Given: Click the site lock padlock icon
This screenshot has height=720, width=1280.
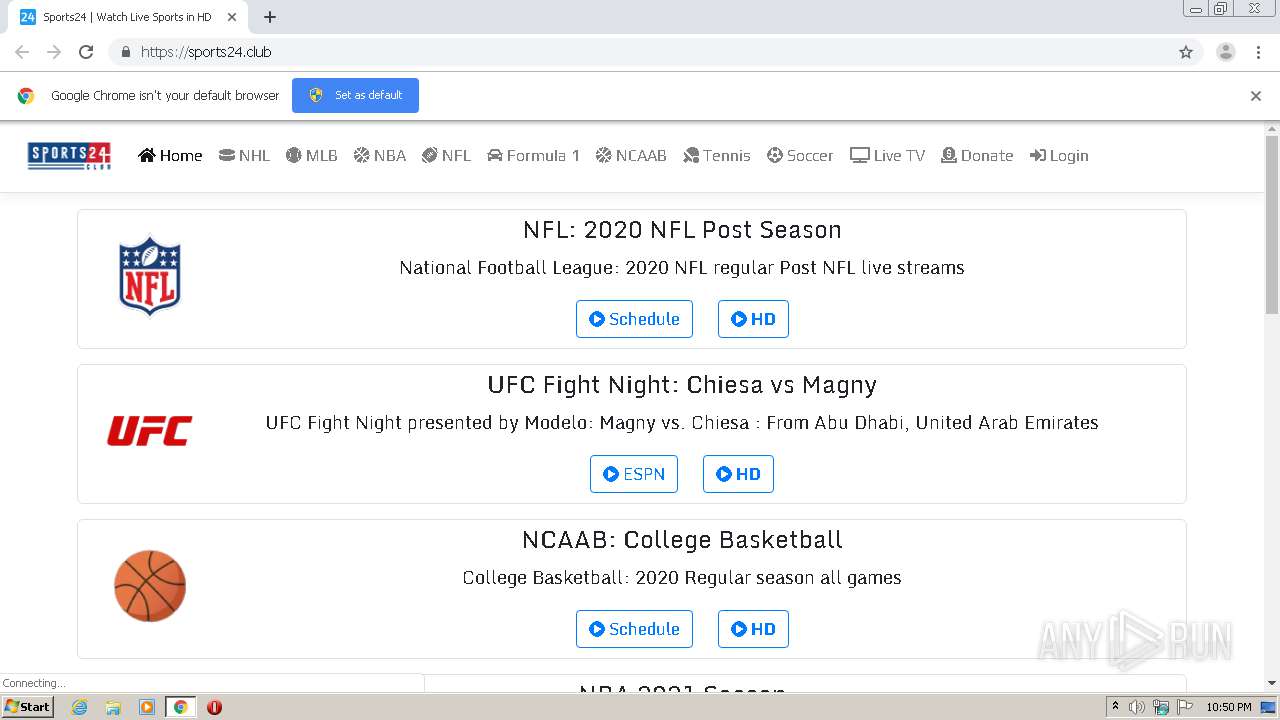Looking at the screenshot, I should [x=125, y=52].
